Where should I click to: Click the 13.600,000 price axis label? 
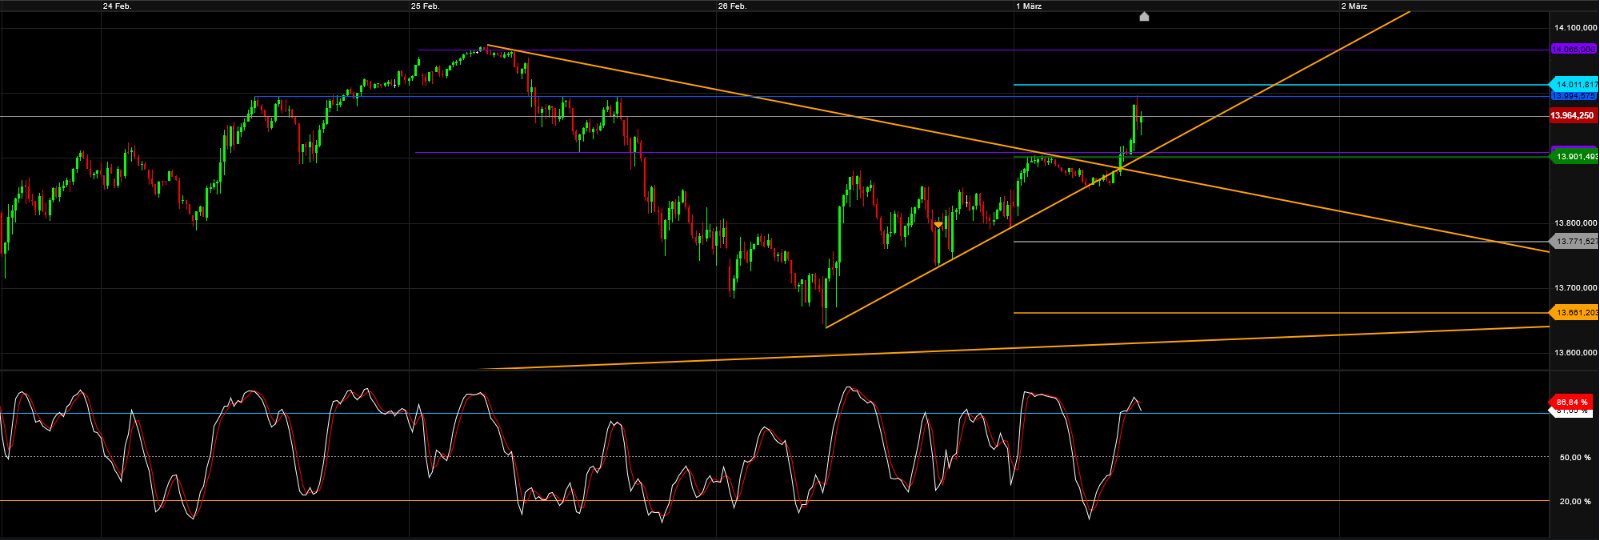click(x=1575, y=352)
